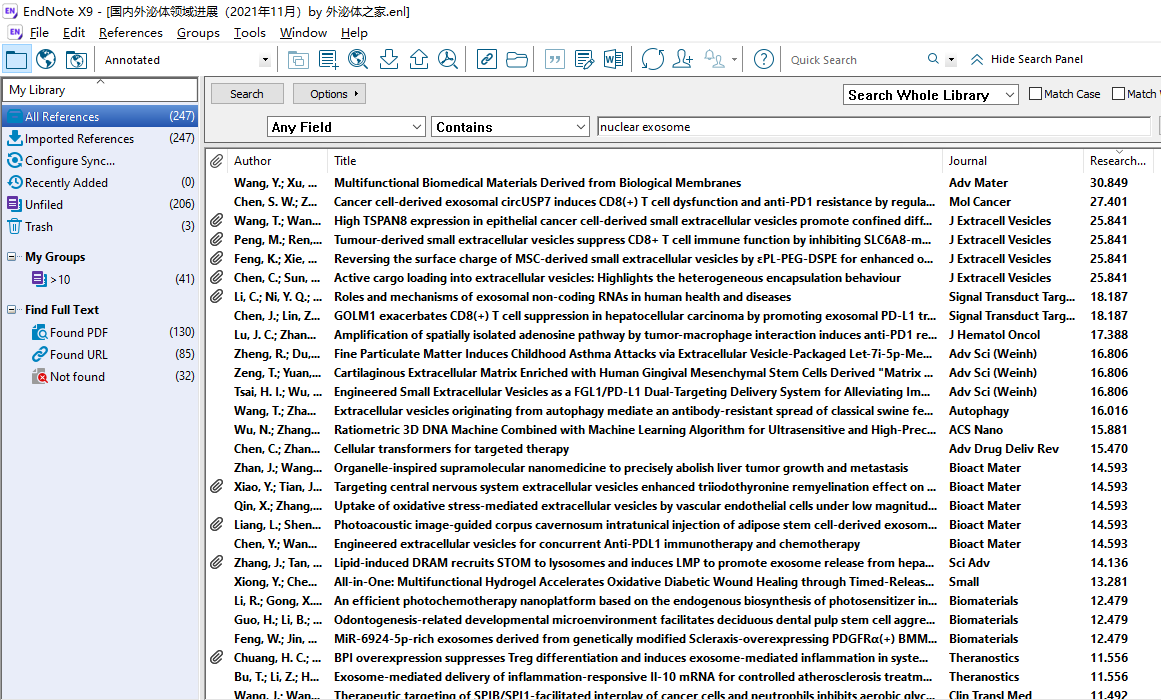
Task: Click the Options button
Action: (x=329, y=94)
